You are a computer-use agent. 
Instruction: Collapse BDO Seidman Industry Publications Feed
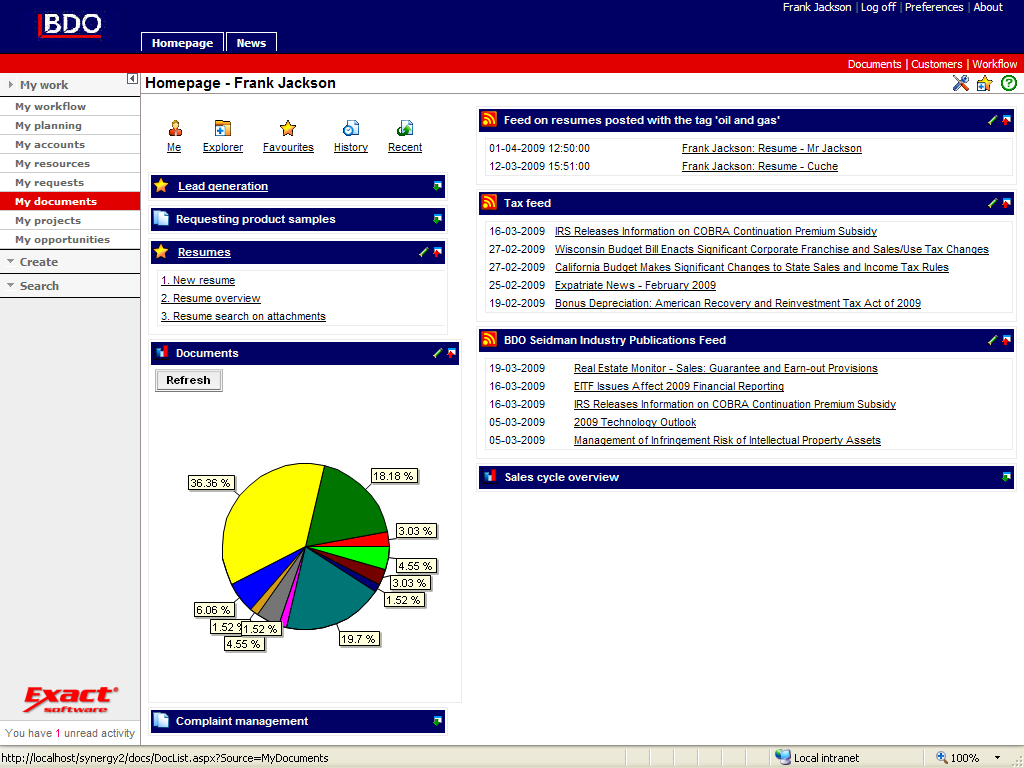click(x=1006, y=340)
